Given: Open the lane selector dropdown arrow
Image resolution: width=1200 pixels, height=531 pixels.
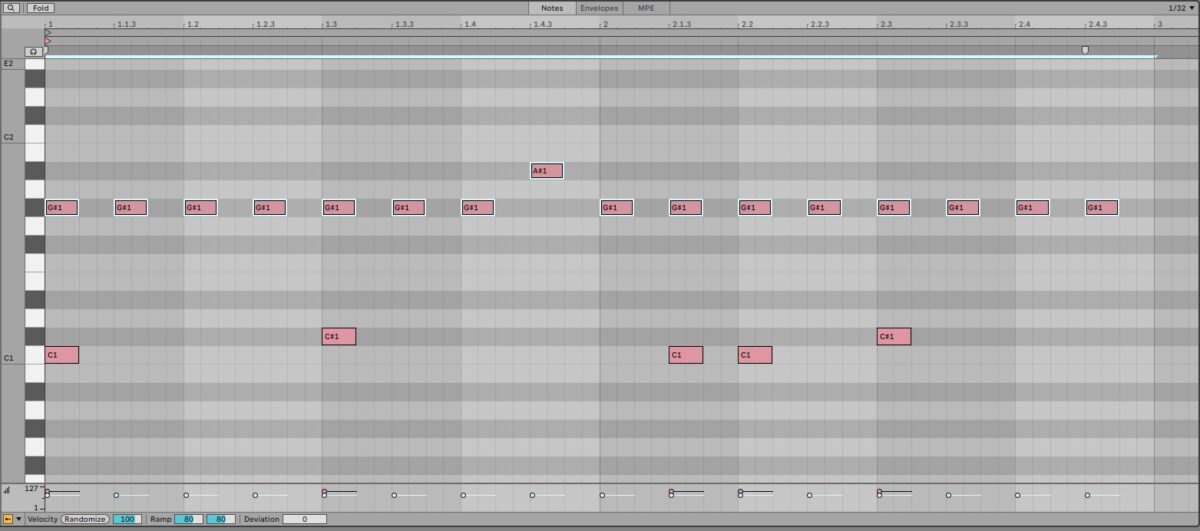Looking at the screenshot, I should pyautogui.click(x=19, y=519).
